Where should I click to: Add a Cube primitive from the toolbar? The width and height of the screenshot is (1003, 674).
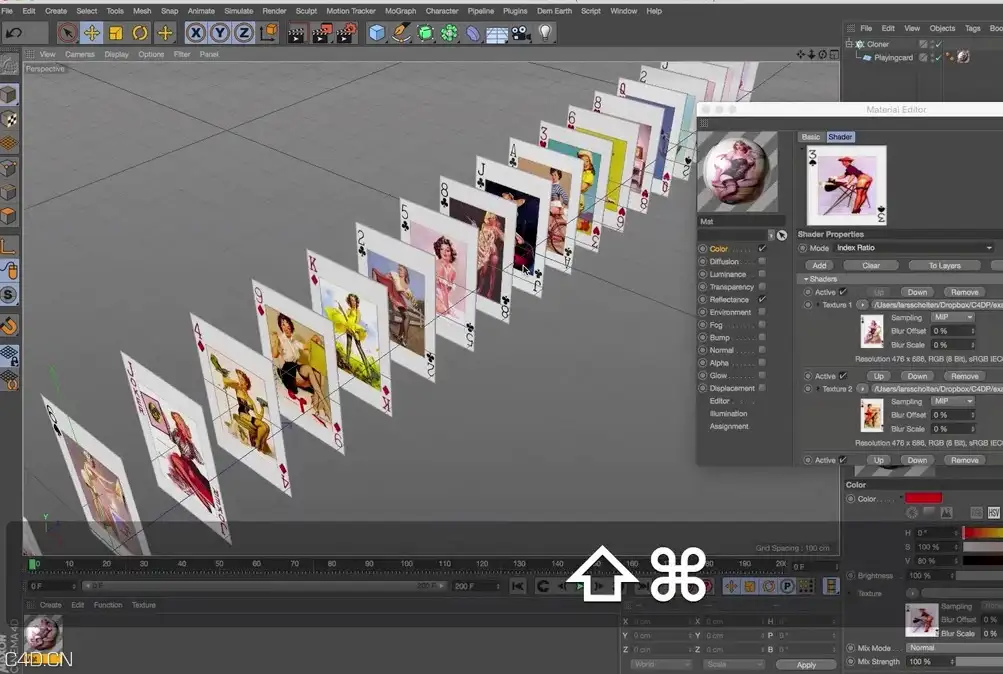[377, 33]
